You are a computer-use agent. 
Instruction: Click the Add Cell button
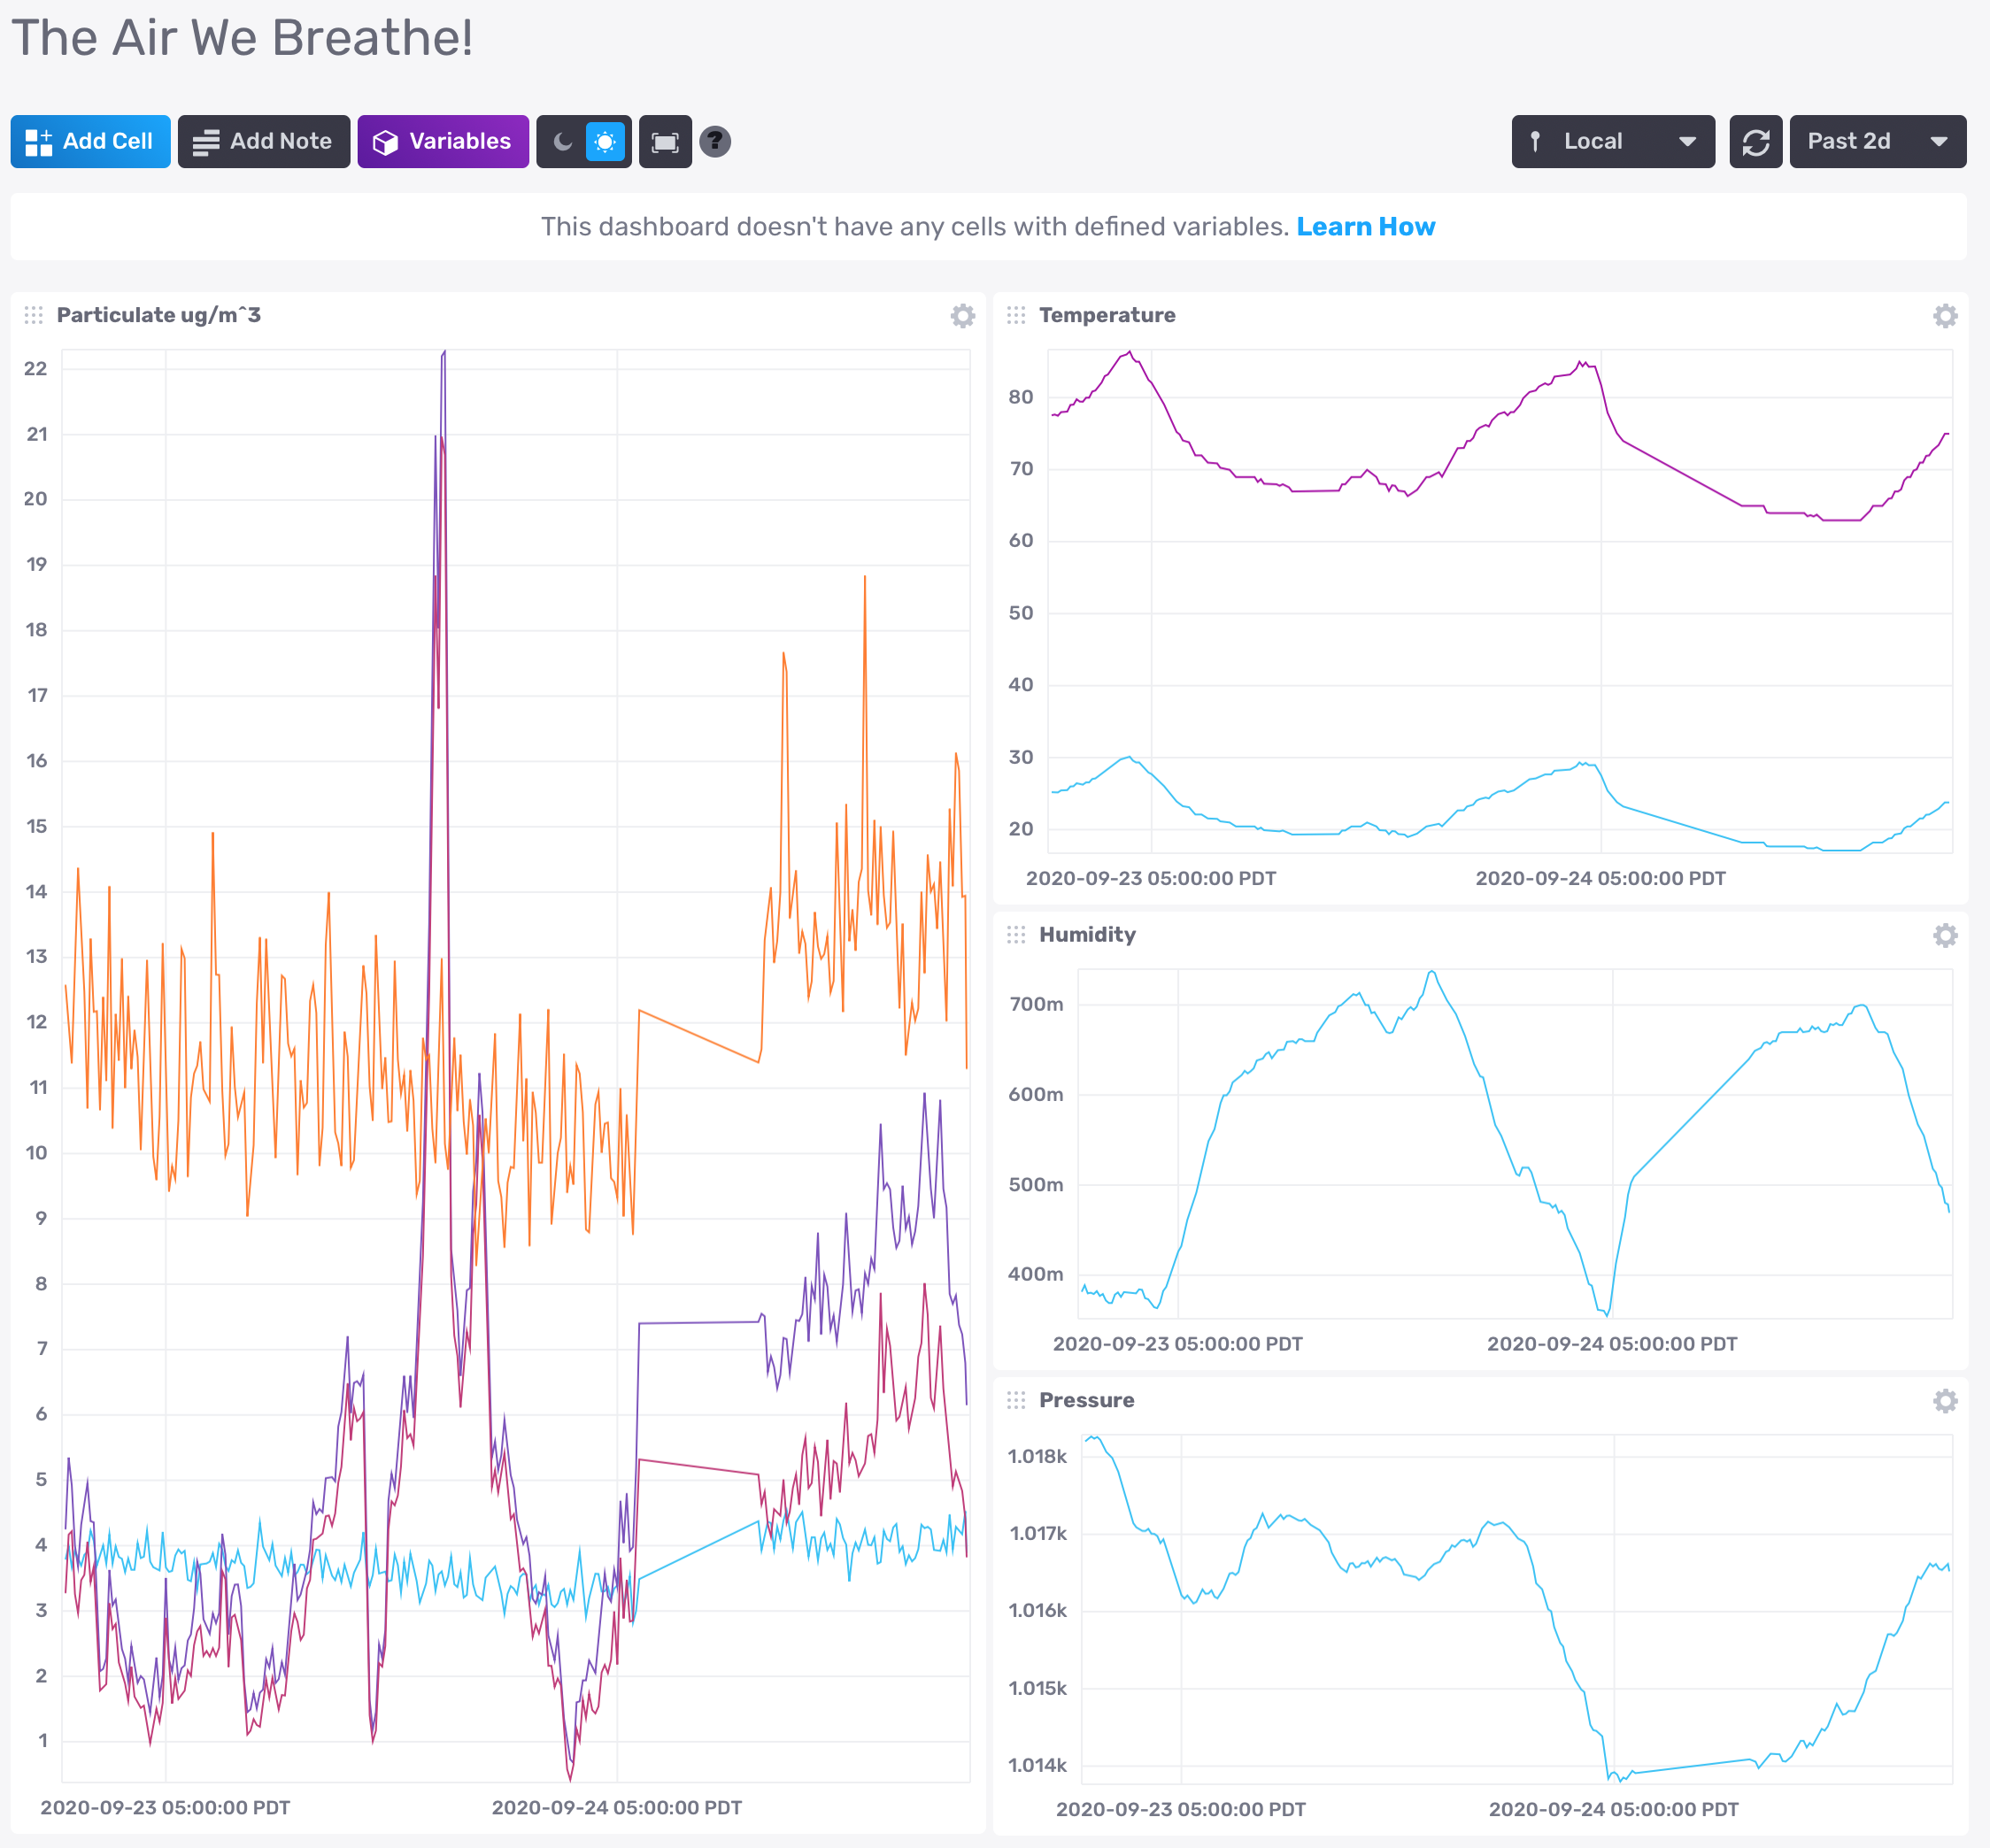click(90, 141)
